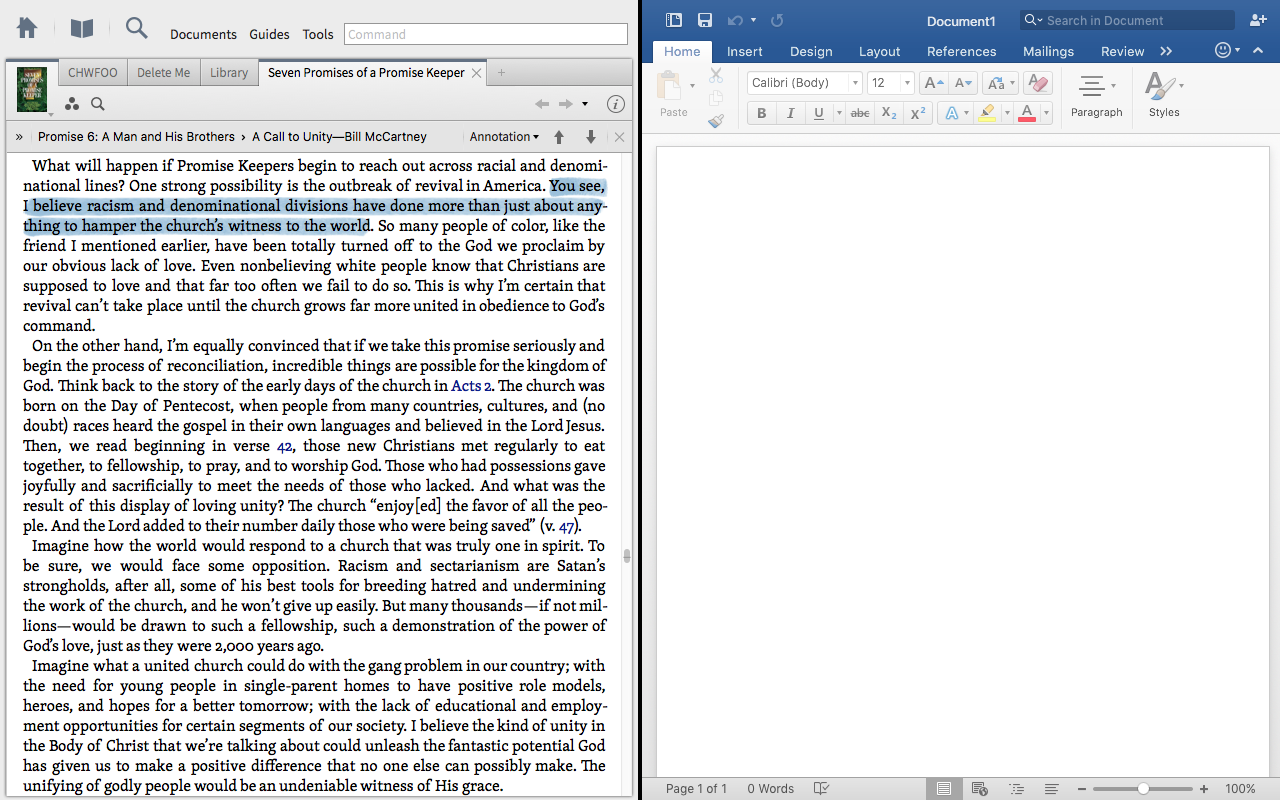This screenshot has width=1280, height=800.
Task: Decrease font size with the smaller A button
Action: (x=963, y=83)
